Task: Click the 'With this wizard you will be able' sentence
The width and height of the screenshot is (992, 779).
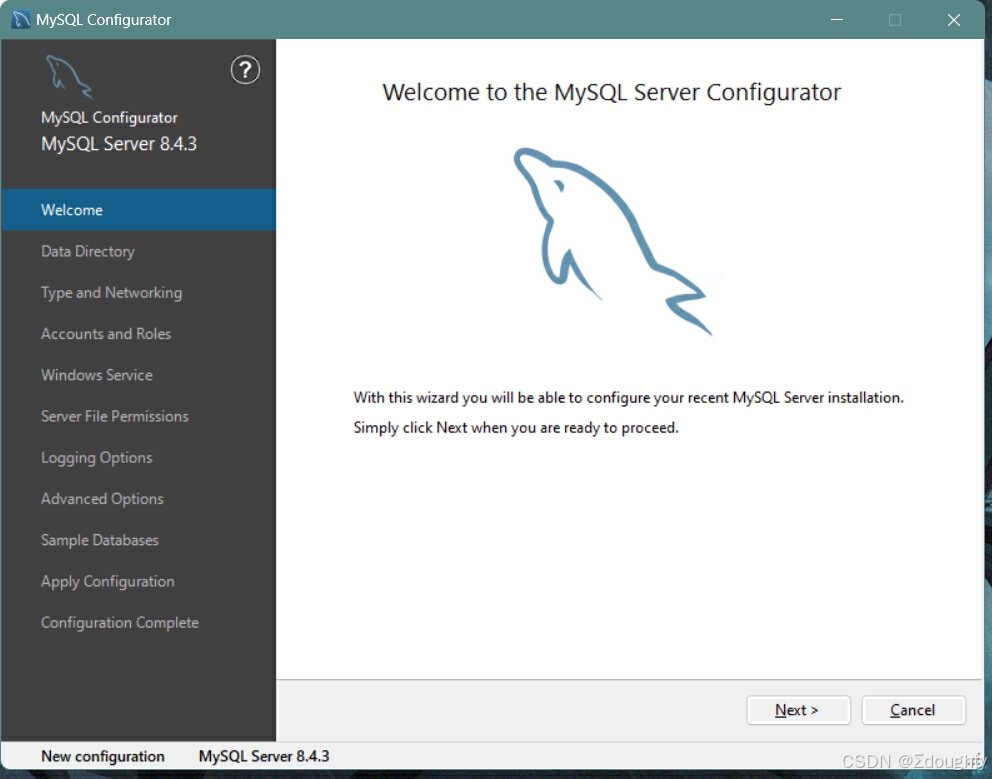Action: [x=628, y=397]
